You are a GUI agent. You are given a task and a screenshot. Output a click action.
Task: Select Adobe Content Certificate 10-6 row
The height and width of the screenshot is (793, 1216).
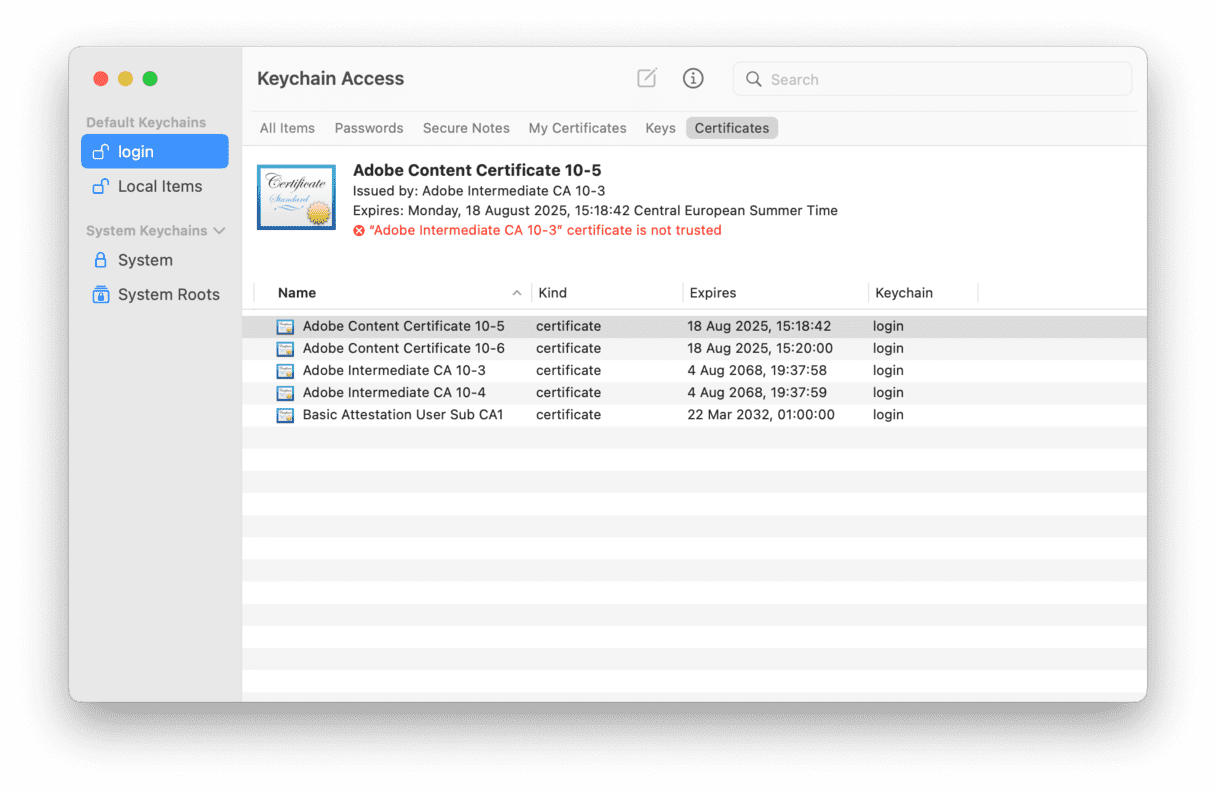pyautogui.click(x=403, y=349)
